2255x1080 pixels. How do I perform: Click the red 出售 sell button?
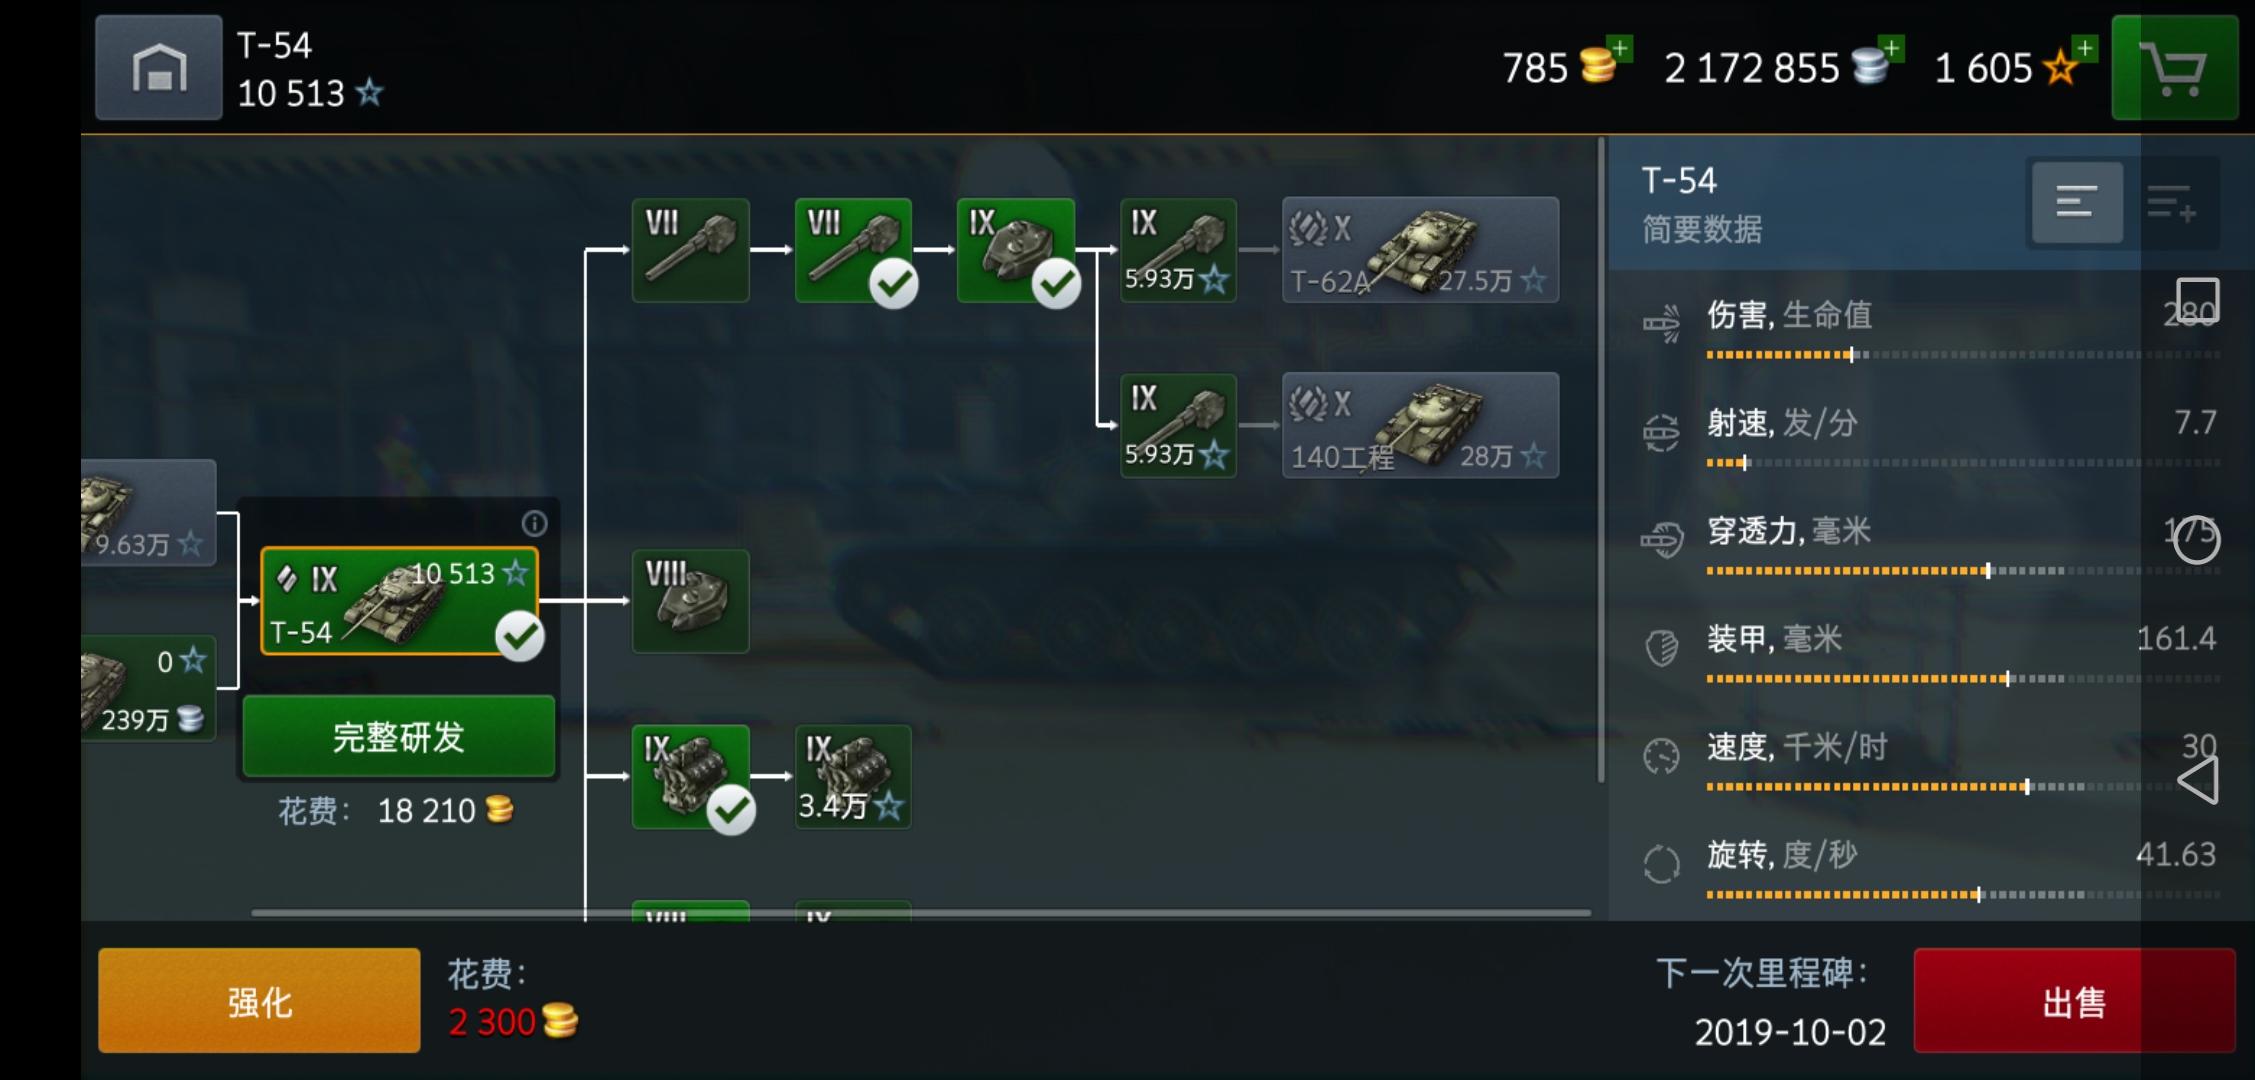2074,1000
